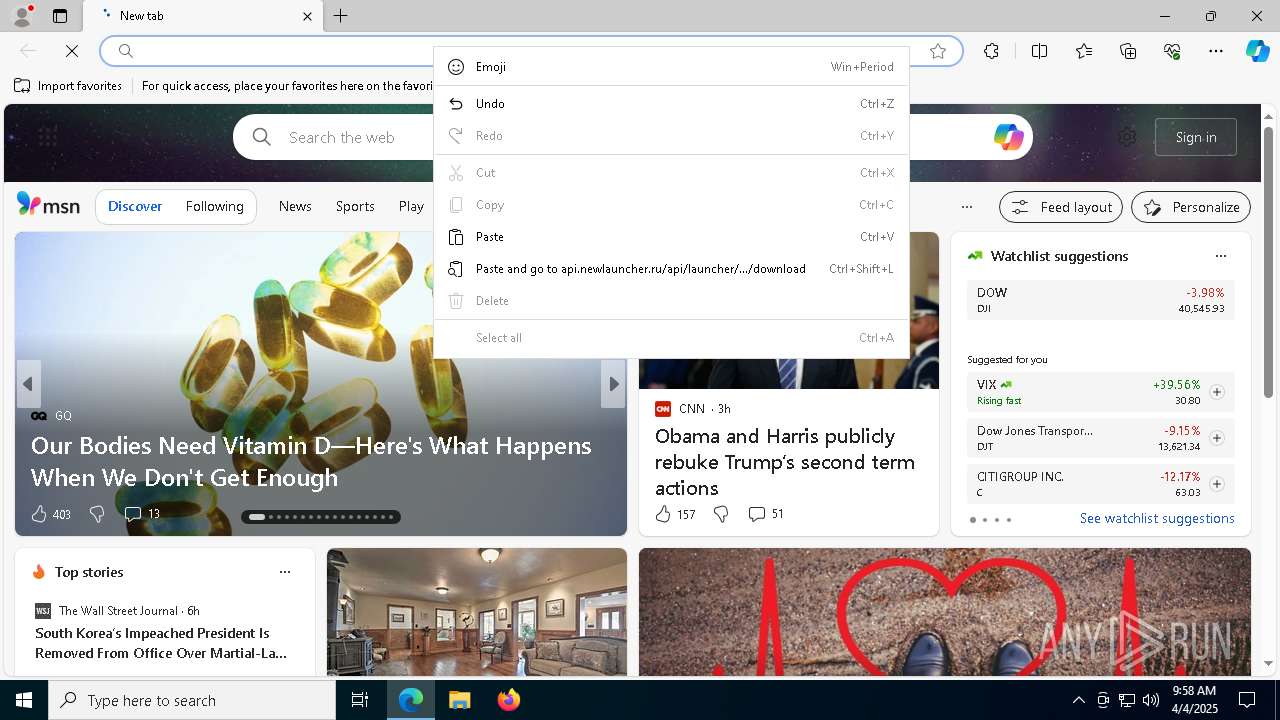1280x720 pixels.
Task: Open Task View on taskbar
Action: tap(360, 700)
